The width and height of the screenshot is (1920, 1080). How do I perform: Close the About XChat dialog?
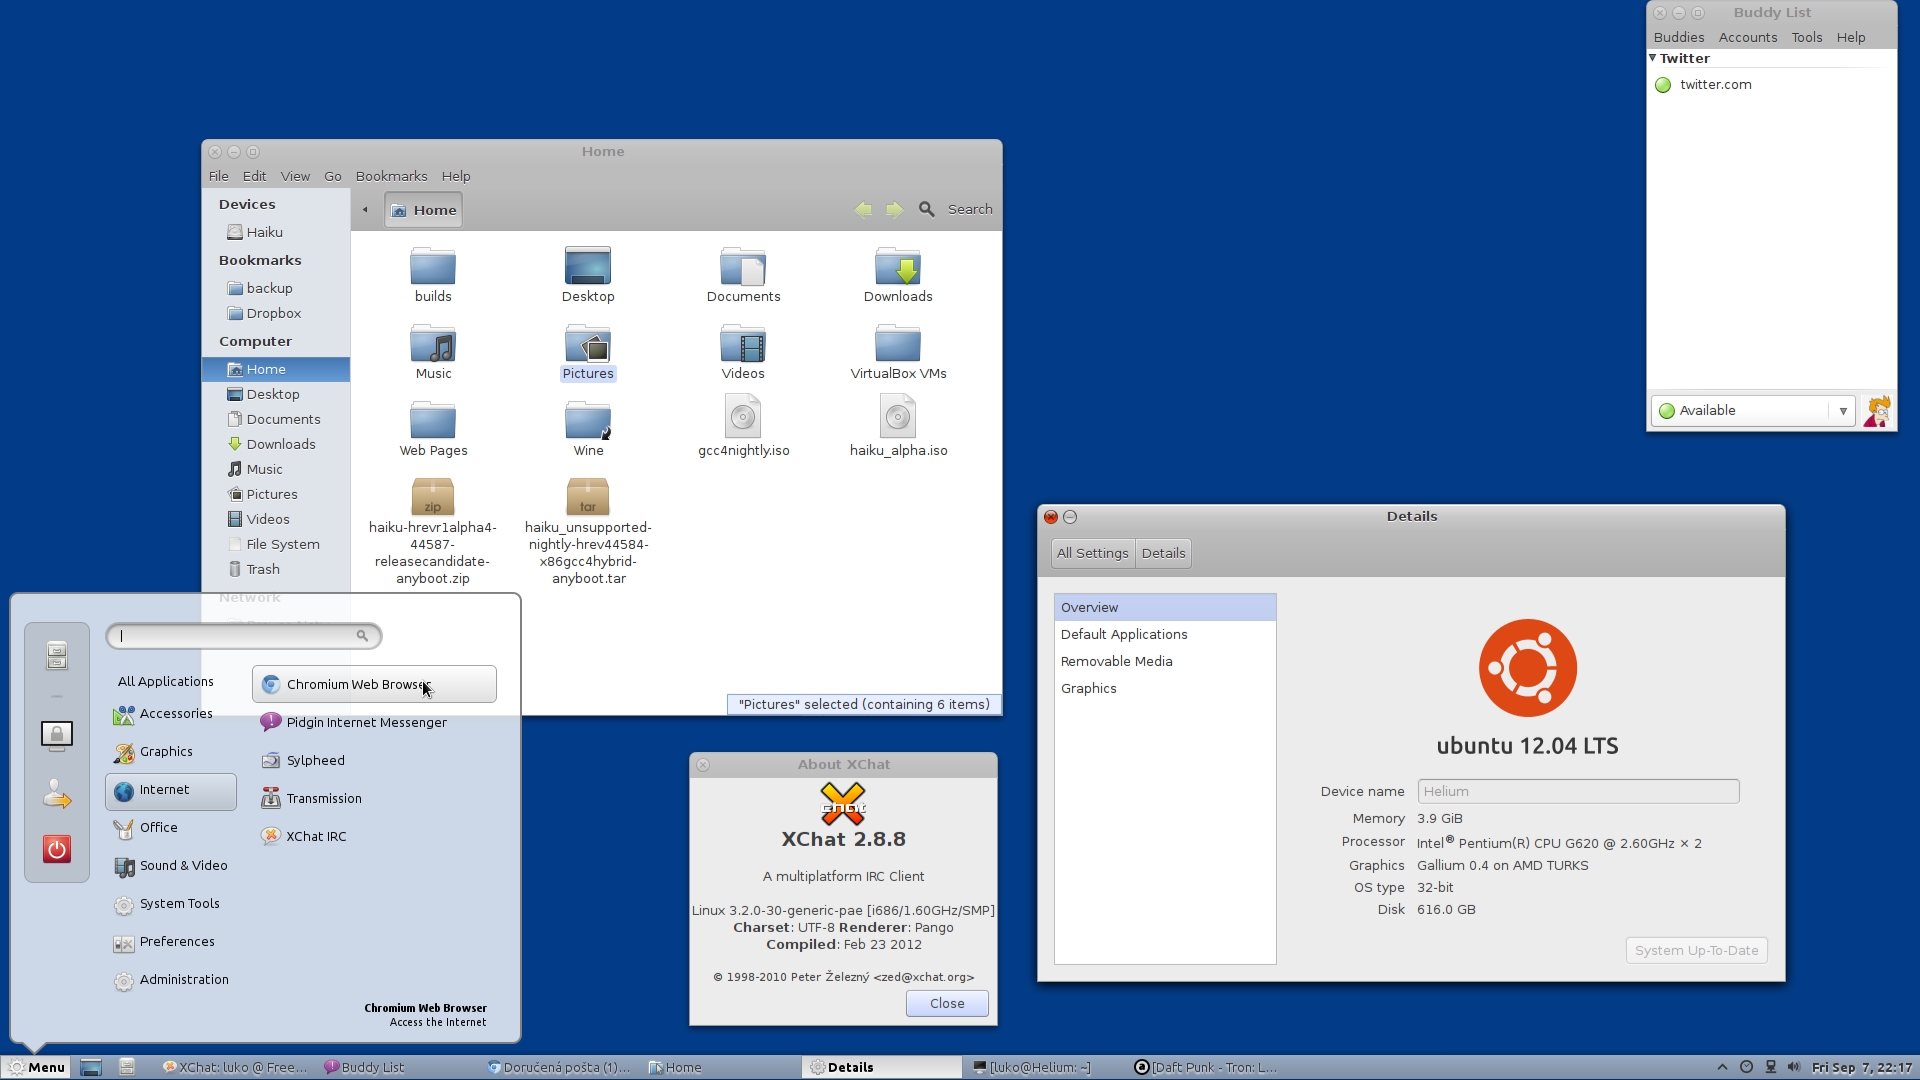[946, 1004]
